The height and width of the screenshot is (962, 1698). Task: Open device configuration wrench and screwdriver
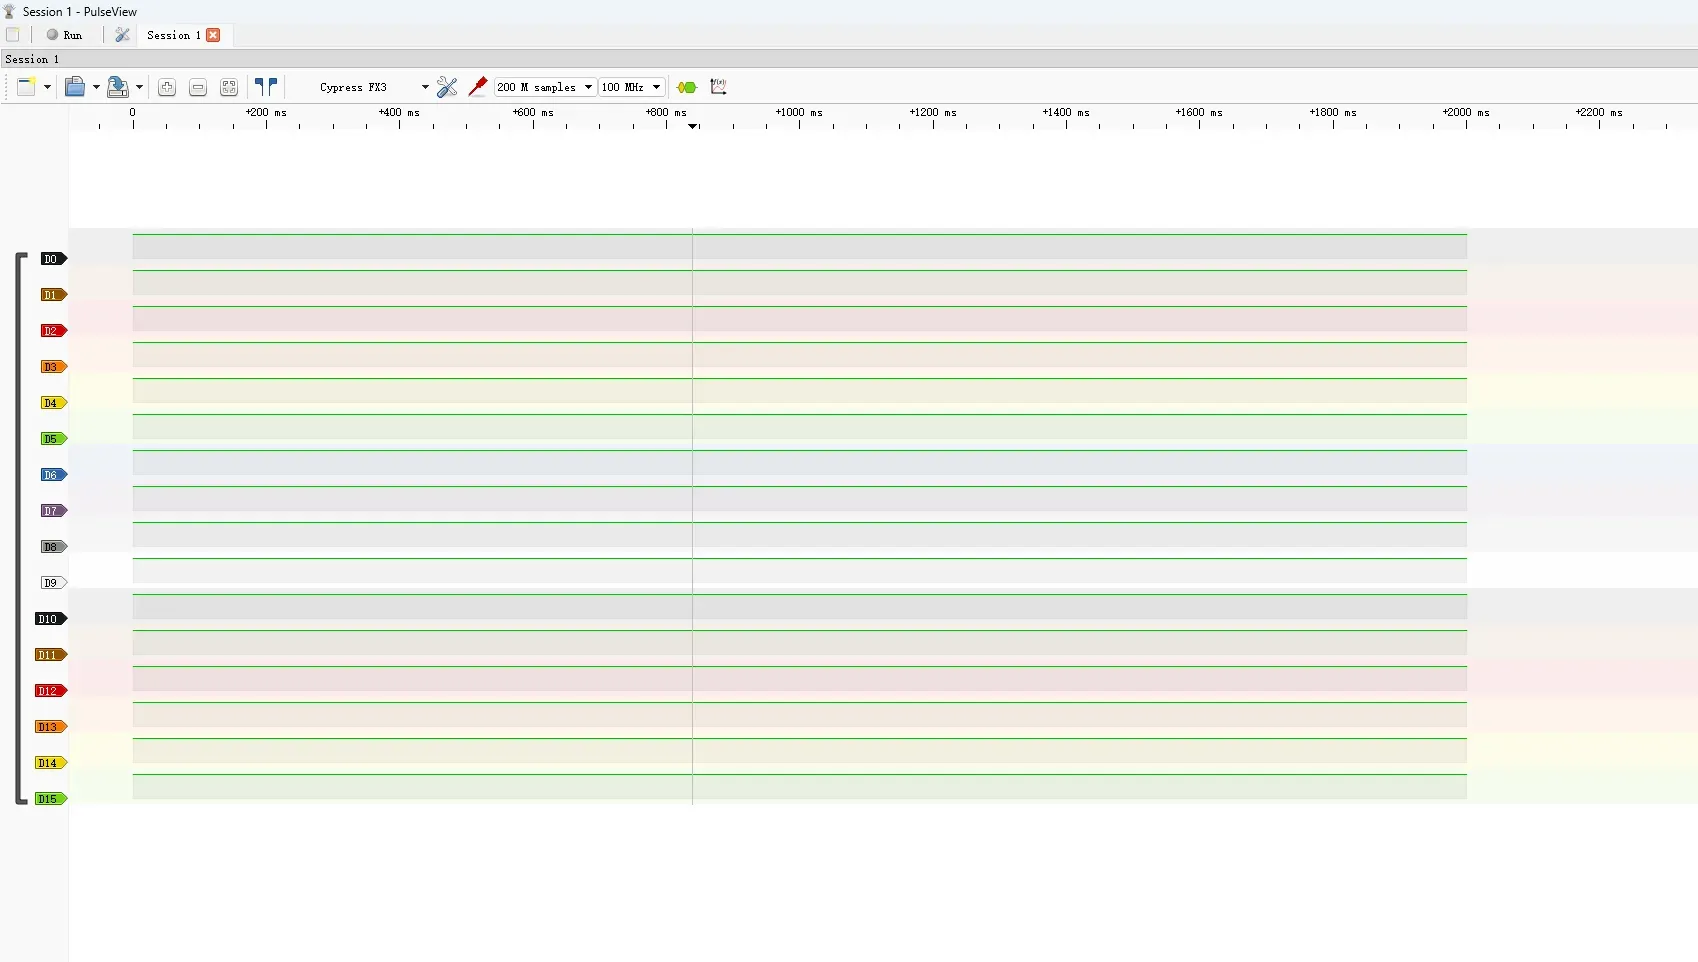tap(447, 87)
